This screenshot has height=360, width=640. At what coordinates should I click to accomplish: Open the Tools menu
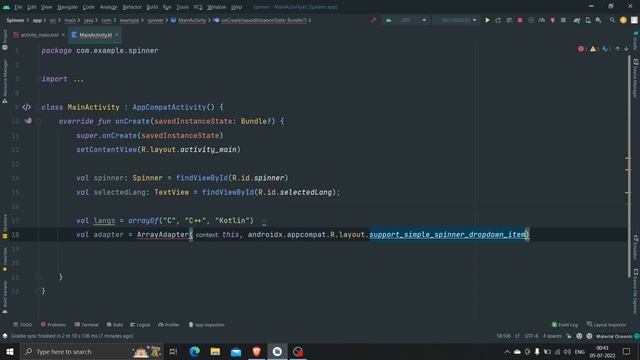[182, 7]
